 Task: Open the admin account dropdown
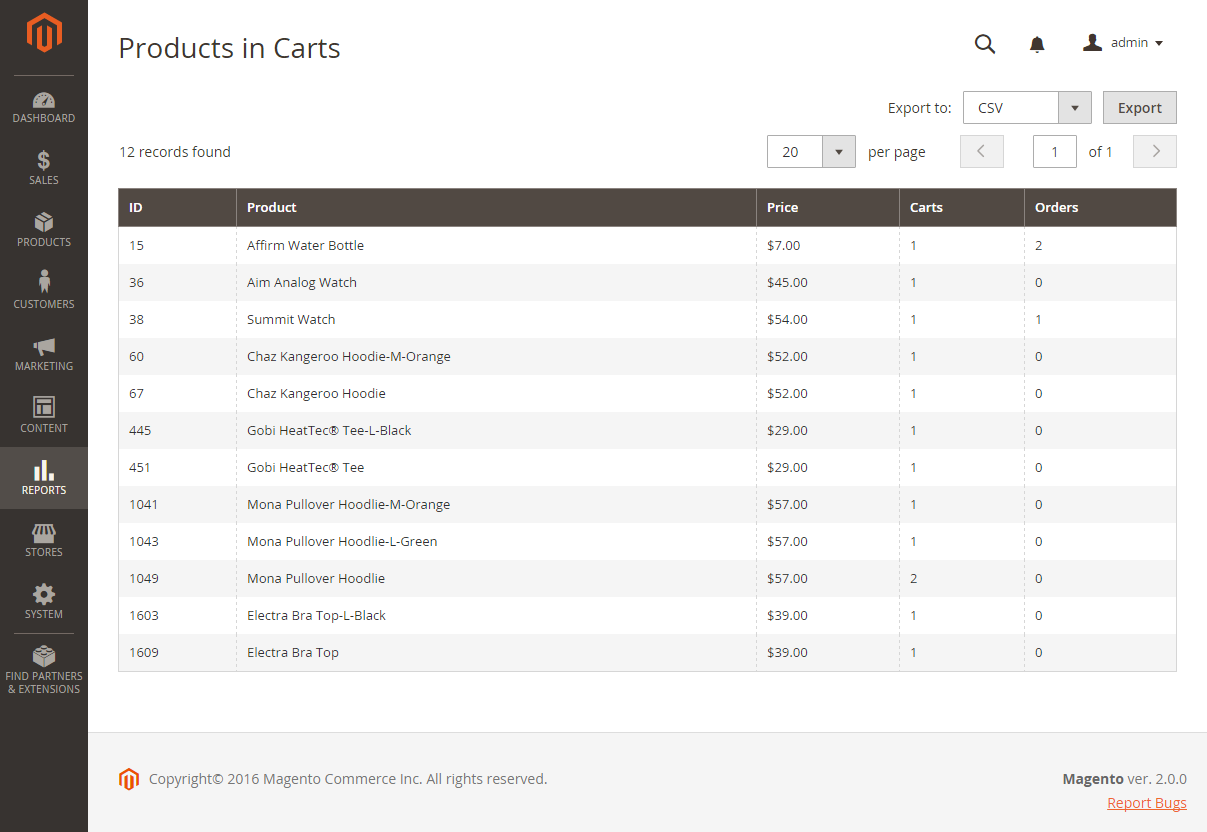pos(1123,43)
